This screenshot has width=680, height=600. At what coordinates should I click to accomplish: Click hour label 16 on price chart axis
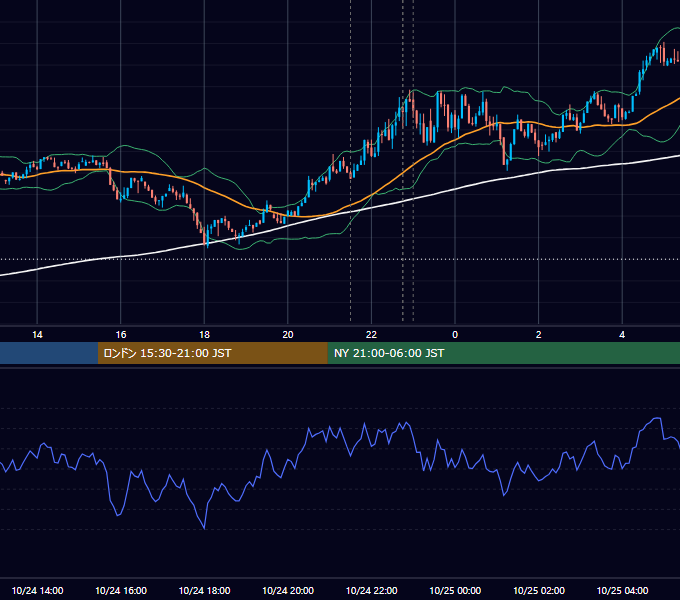click(121, 335)
